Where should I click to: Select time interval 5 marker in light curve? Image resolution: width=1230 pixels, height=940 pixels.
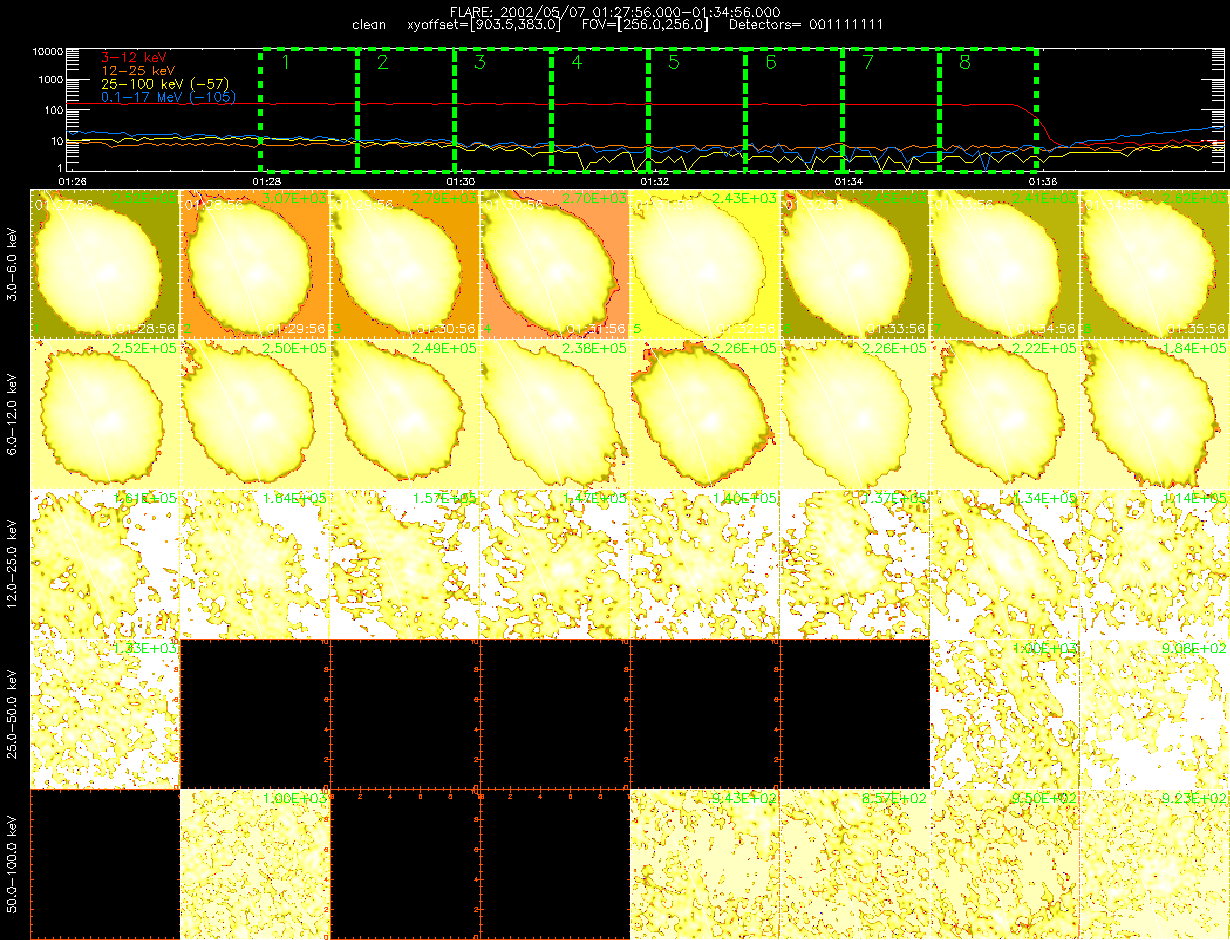[x=673, y=63]
